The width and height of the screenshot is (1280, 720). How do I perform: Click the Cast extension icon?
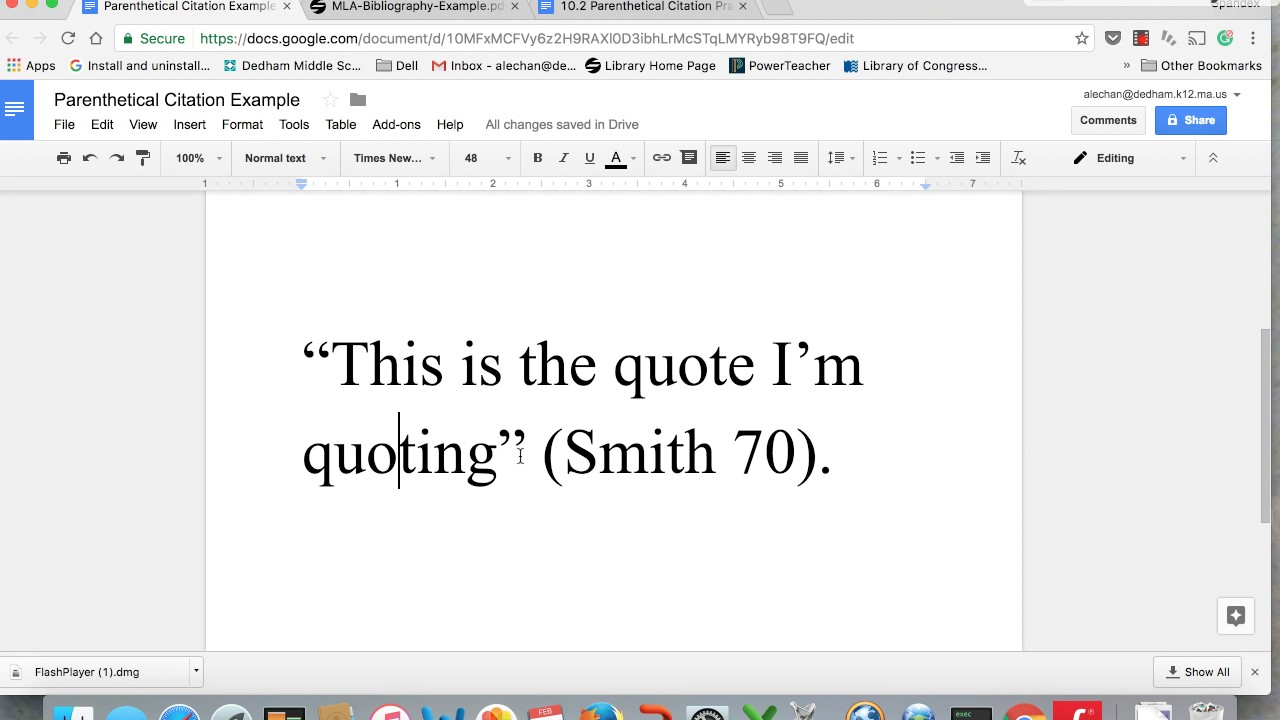1197,38
